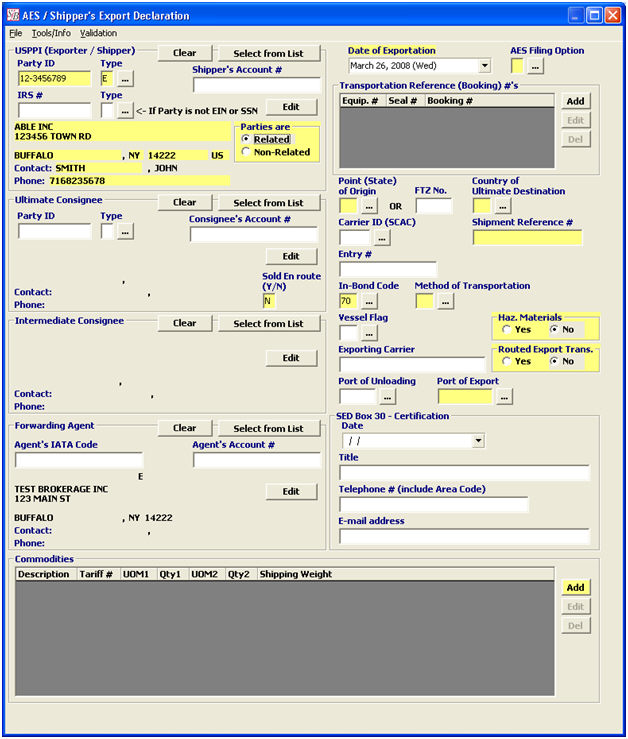This screenshot has height=739, width=628.
Task: Clear the Intermediate Consignee section
Action: [185, 323]
